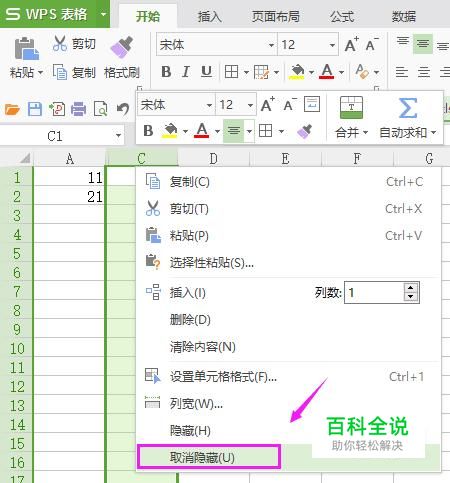Image resolution: width=450 pixels, height=483 pixels.
Task: Switch to the 开始 tab
Action: click(148, 16)
